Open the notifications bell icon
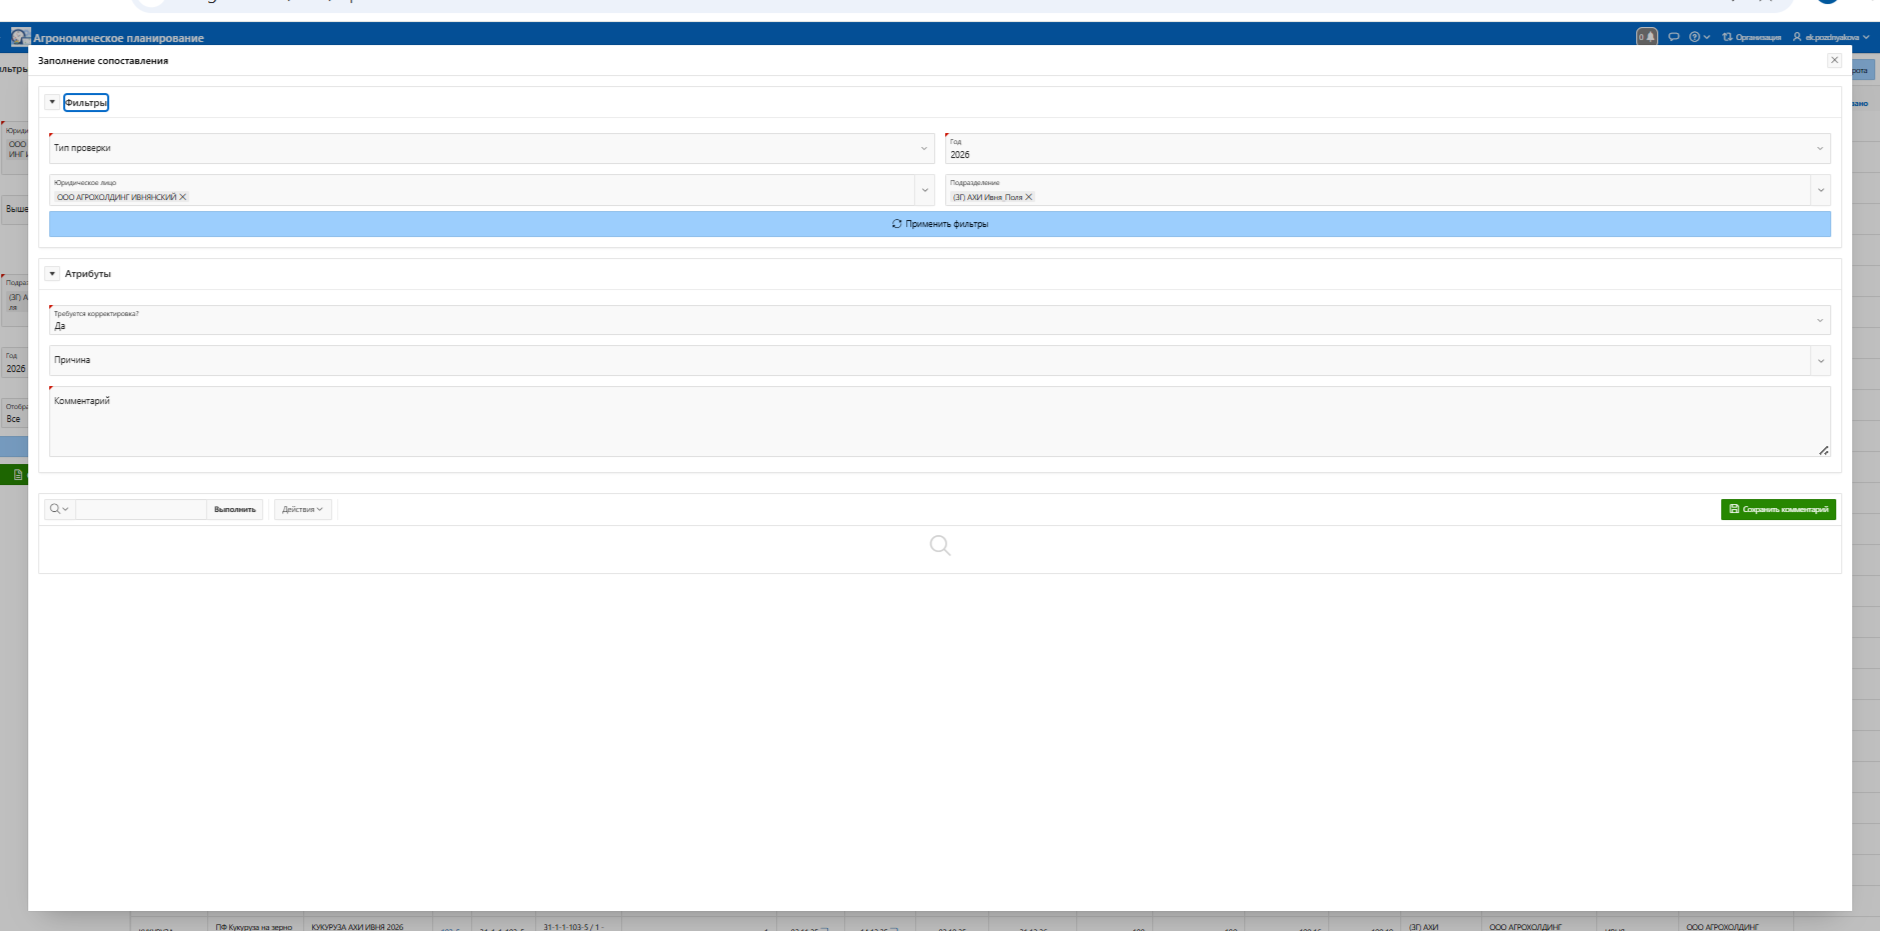The width and height of the screenshot is (1880, 931). [x=1646, y=37]
